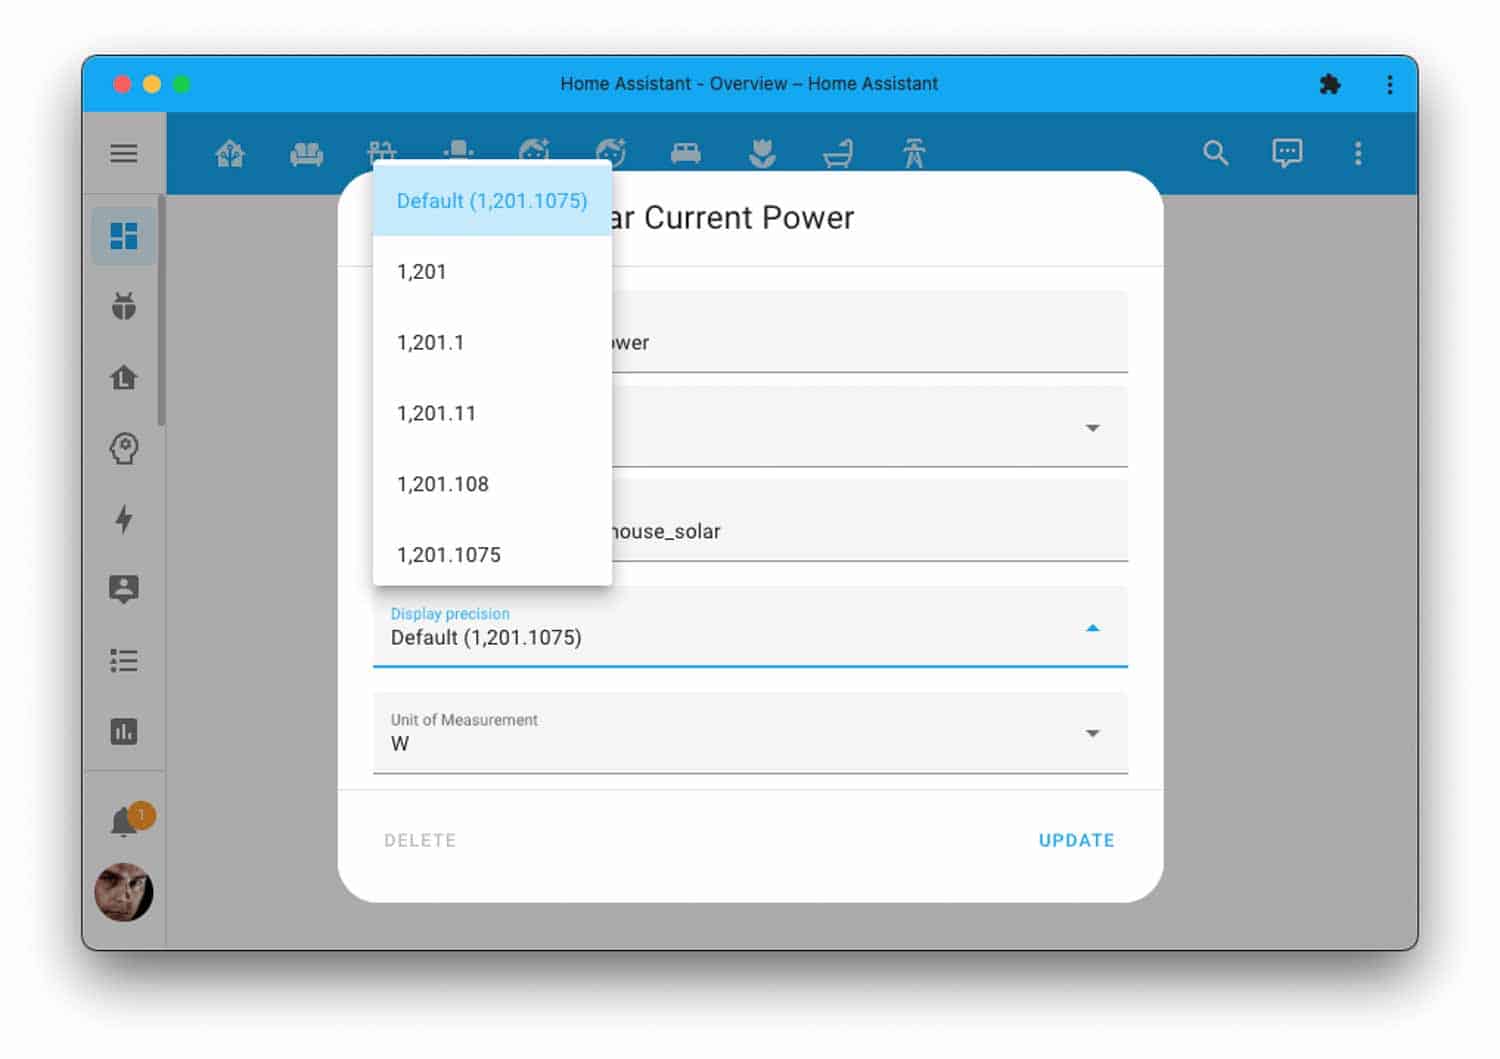Click the notifications bell icon
1500x1059 pixels.
124,822
